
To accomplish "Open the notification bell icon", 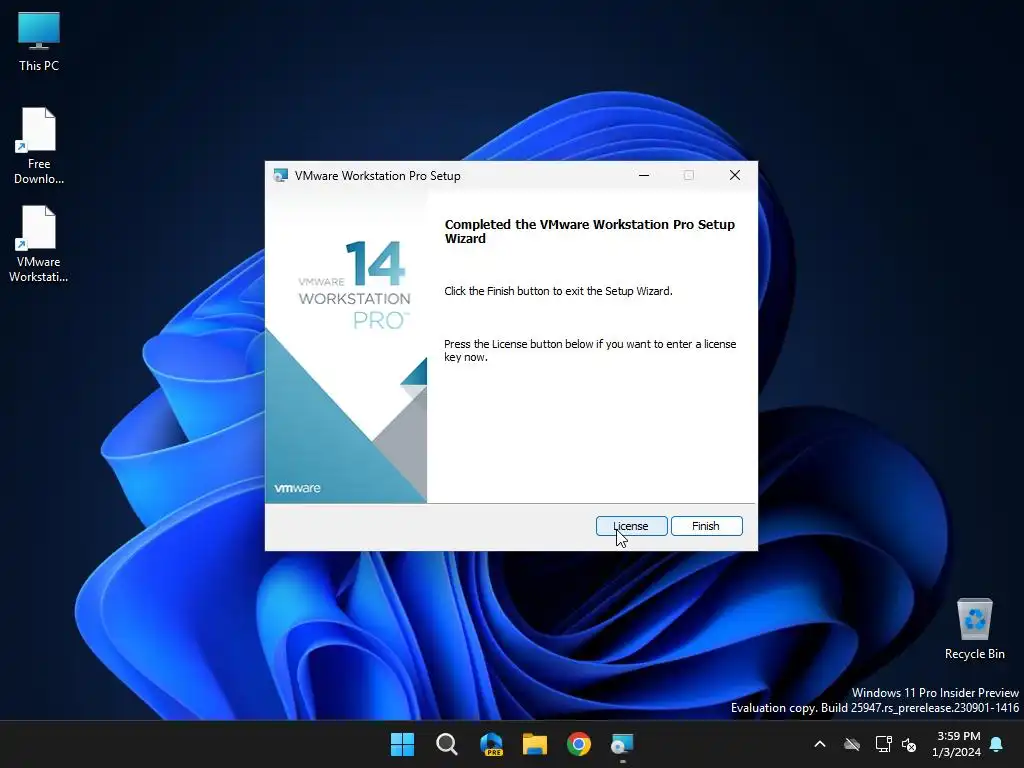I will click(997, 744).
